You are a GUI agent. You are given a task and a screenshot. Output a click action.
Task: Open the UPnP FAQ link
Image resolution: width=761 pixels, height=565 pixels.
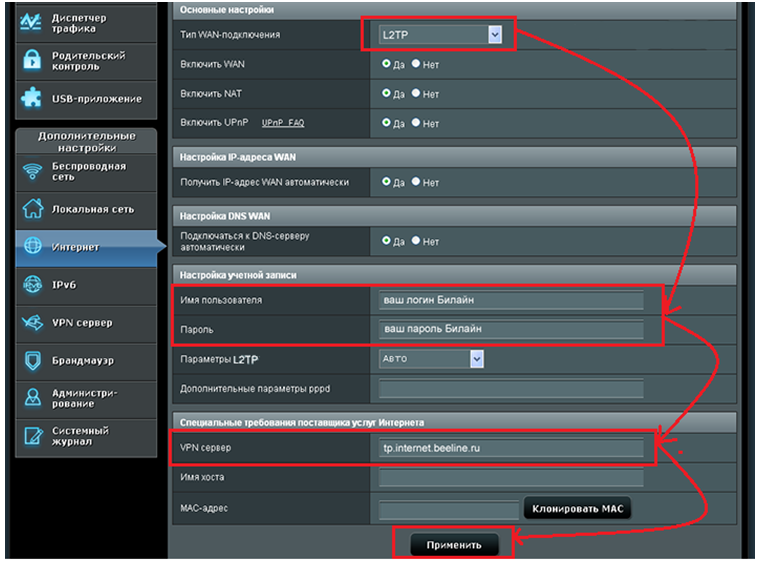click(x=283, y=123)
